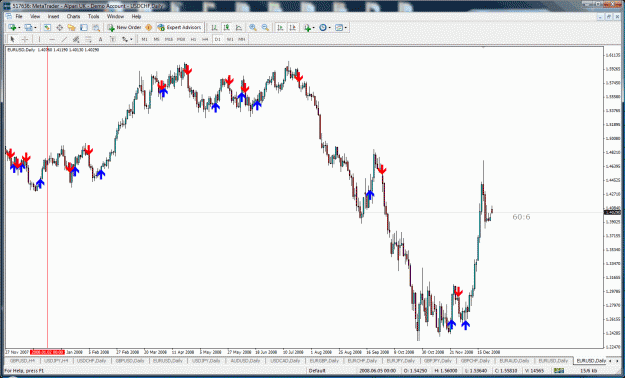625x378 pixels.
Task: Switch timeframe to H4
Action: 205,39
